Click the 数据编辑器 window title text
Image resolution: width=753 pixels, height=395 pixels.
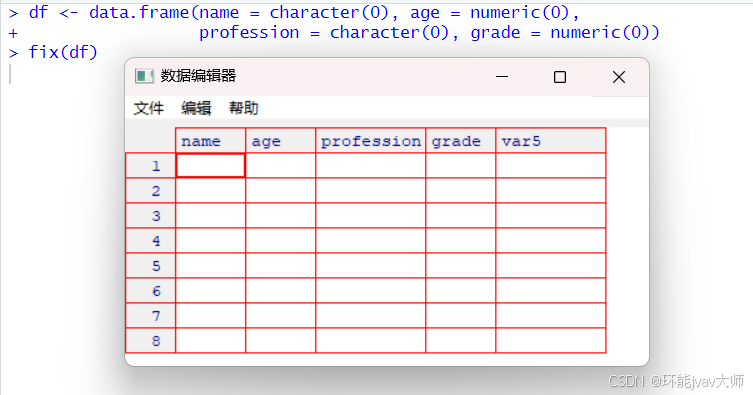(198, 76)
